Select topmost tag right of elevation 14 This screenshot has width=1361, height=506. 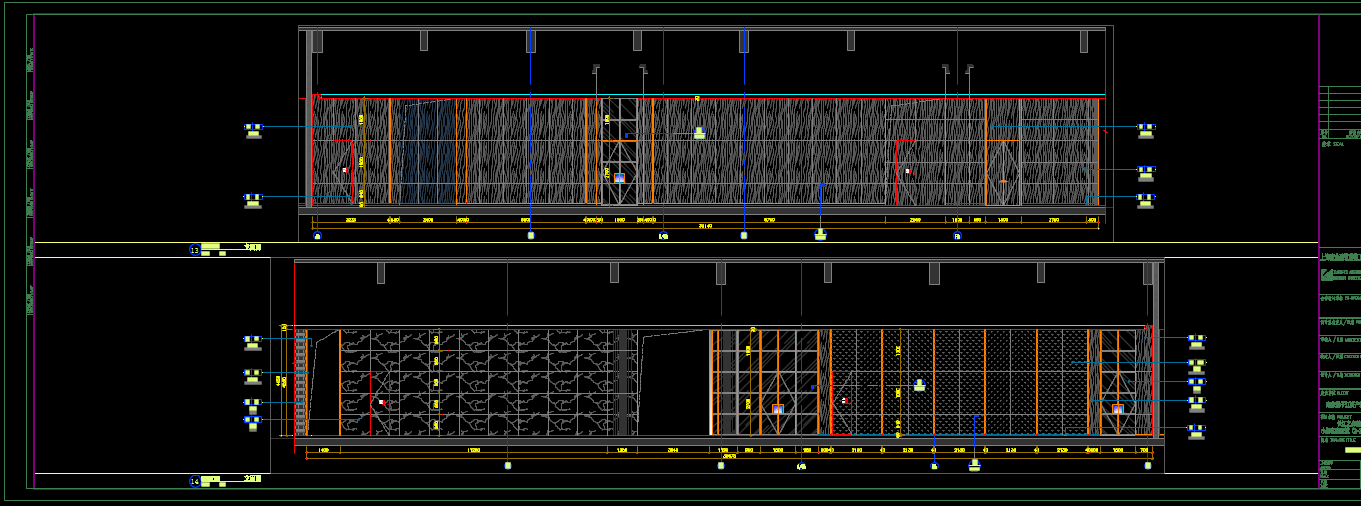coord(1196,342)
